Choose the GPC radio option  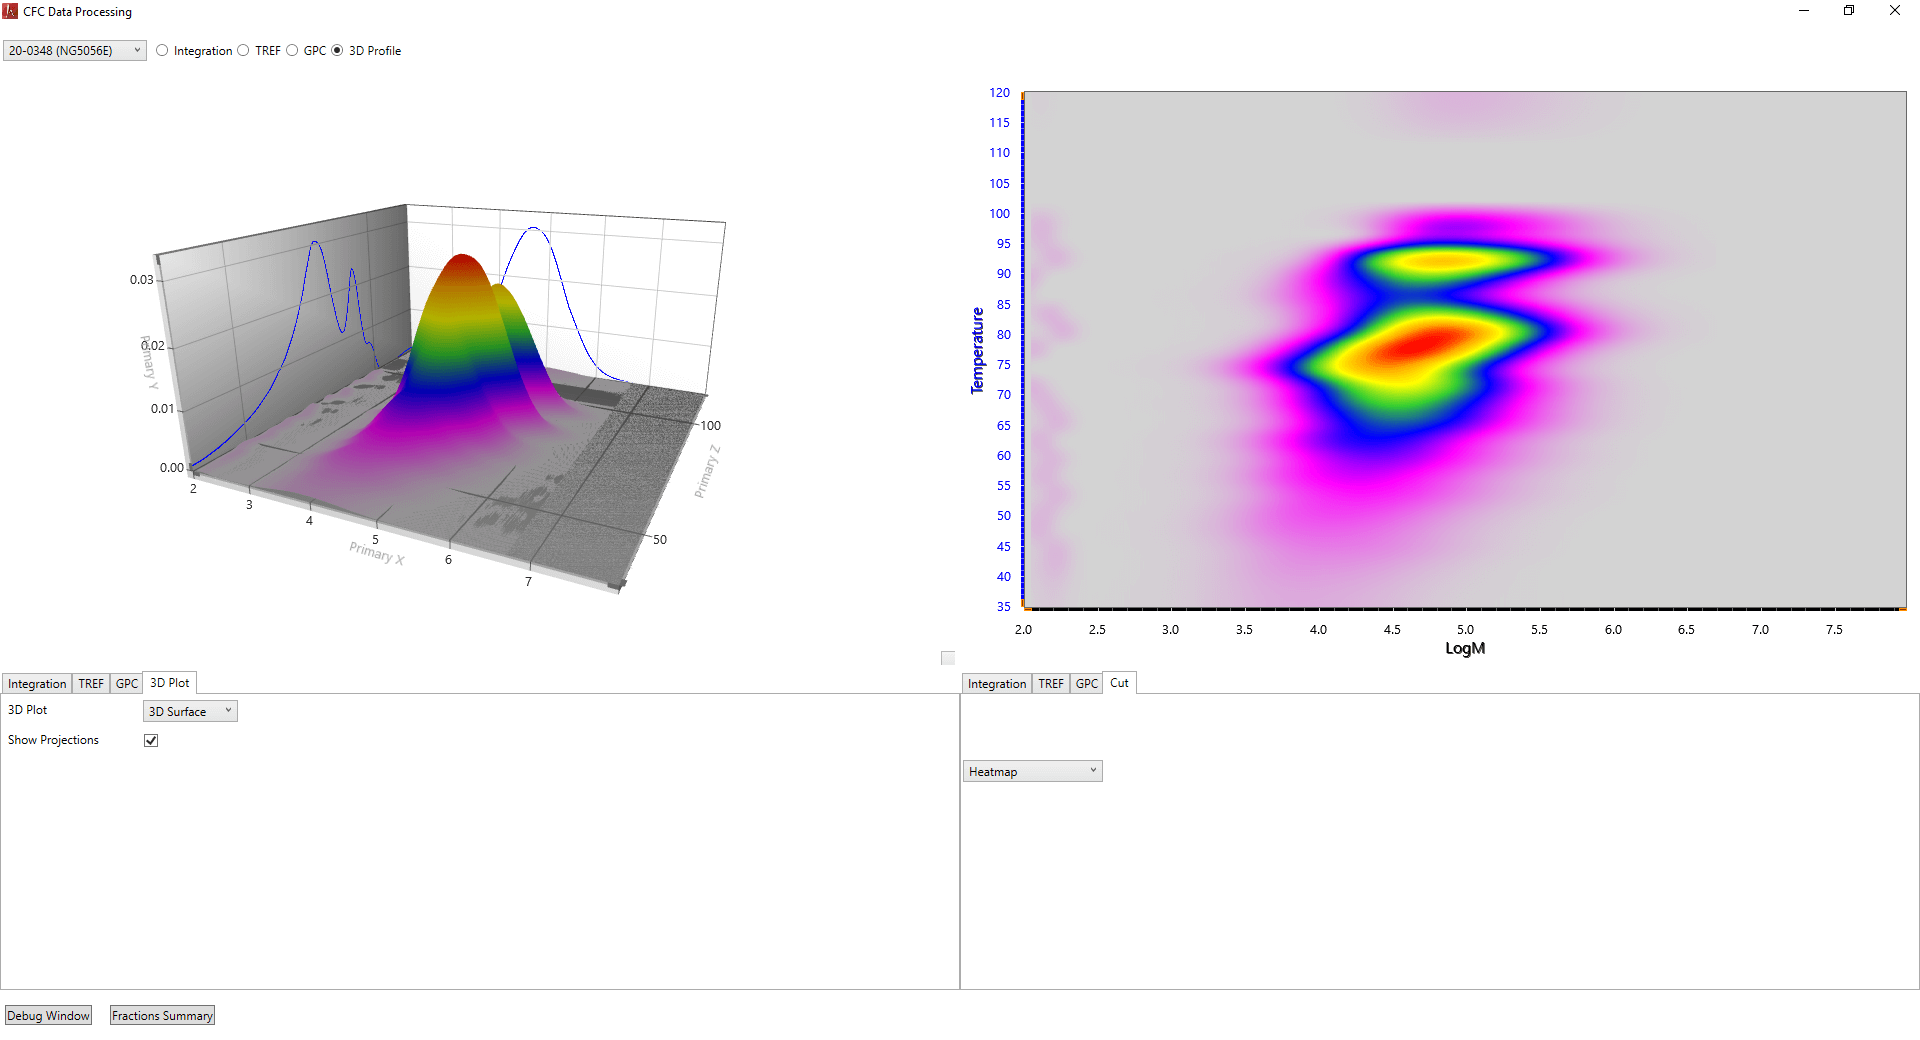292,51
